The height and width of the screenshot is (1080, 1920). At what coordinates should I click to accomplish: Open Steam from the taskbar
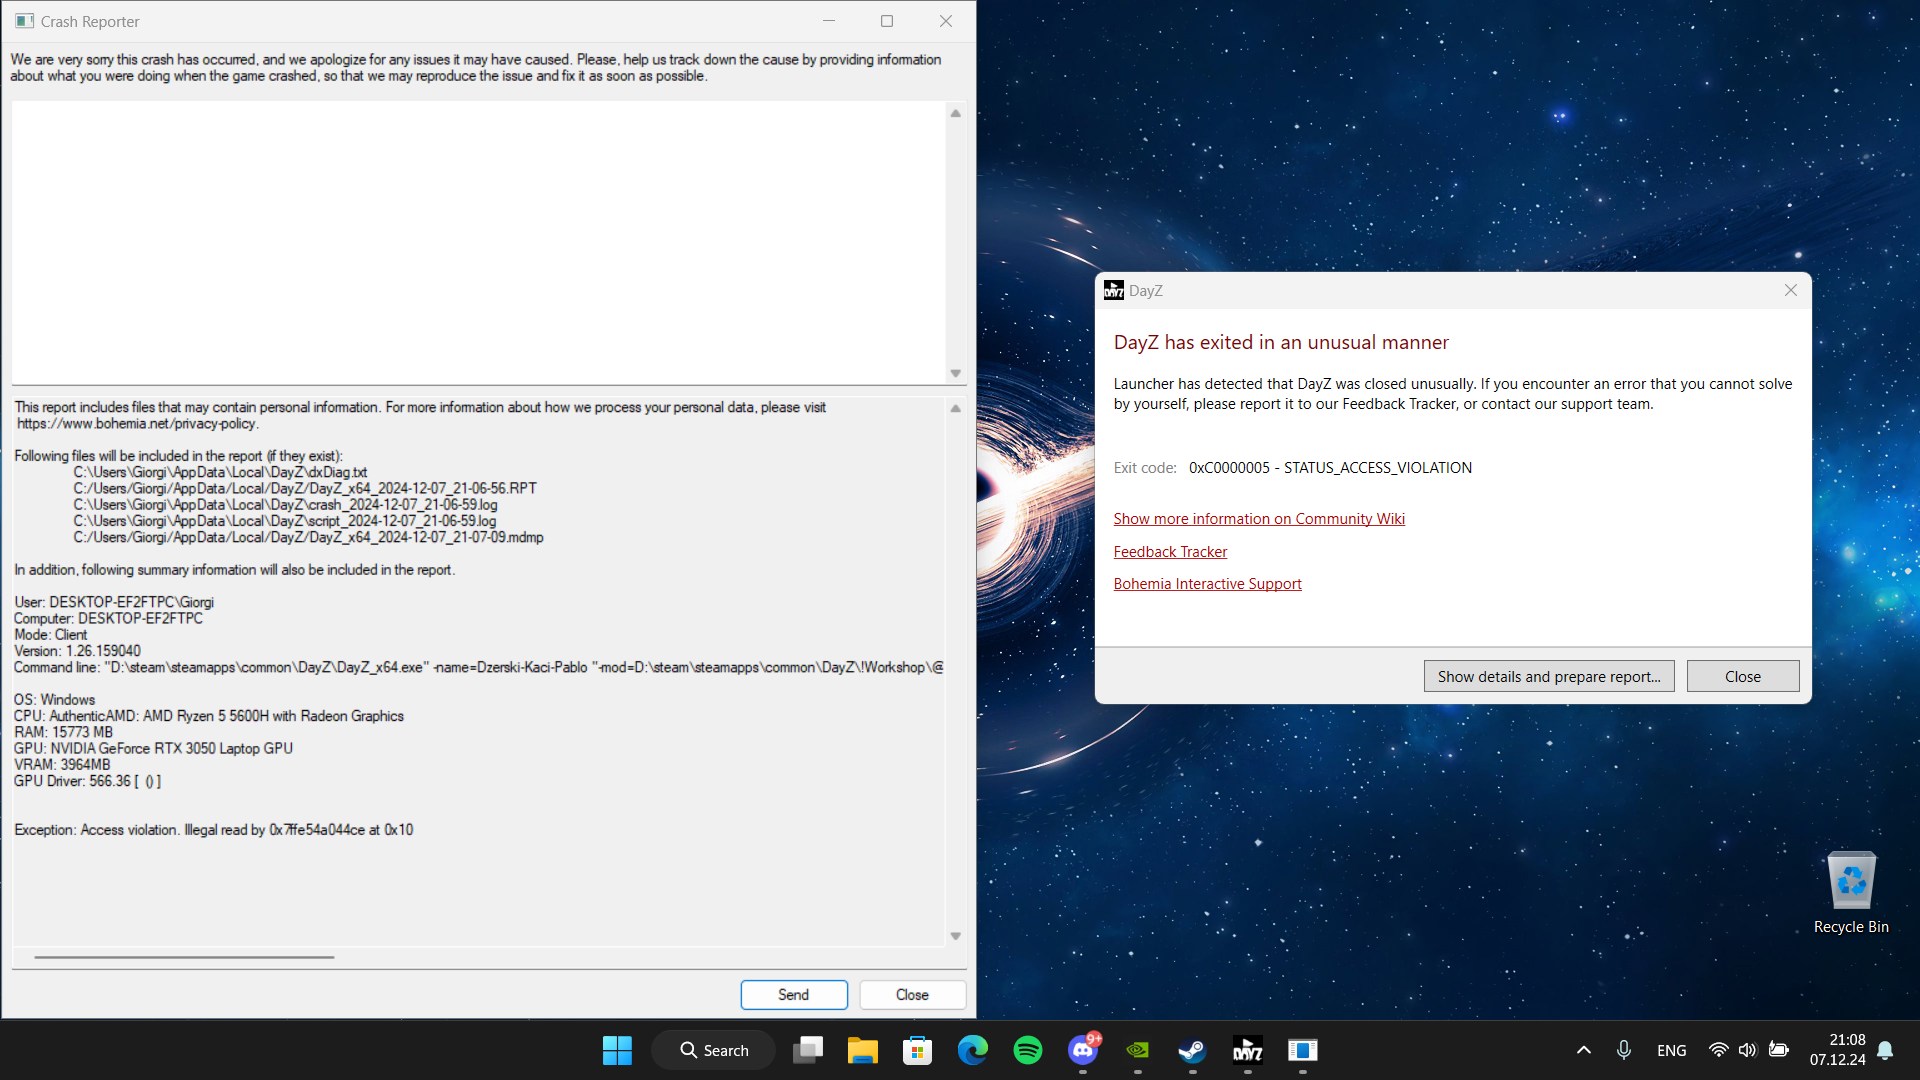click(x=1192, y=1050)
